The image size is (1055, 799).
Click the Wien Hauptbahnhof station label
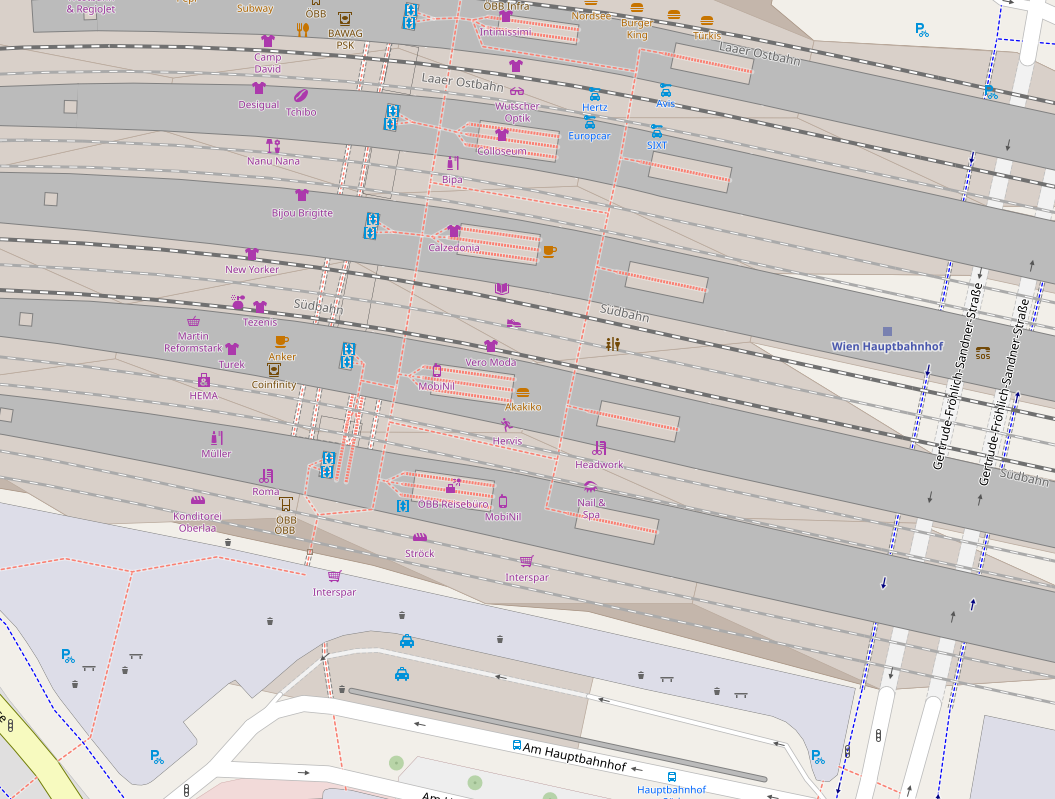(x=887, y=346)
